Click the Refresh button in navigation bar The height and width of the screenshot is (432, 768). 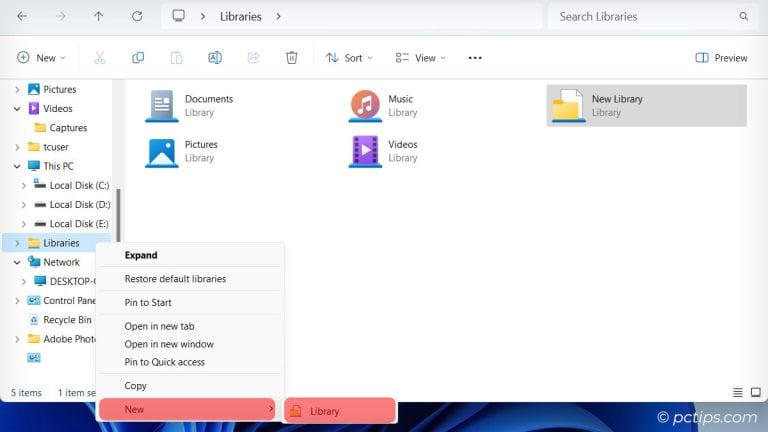point(137,16)
